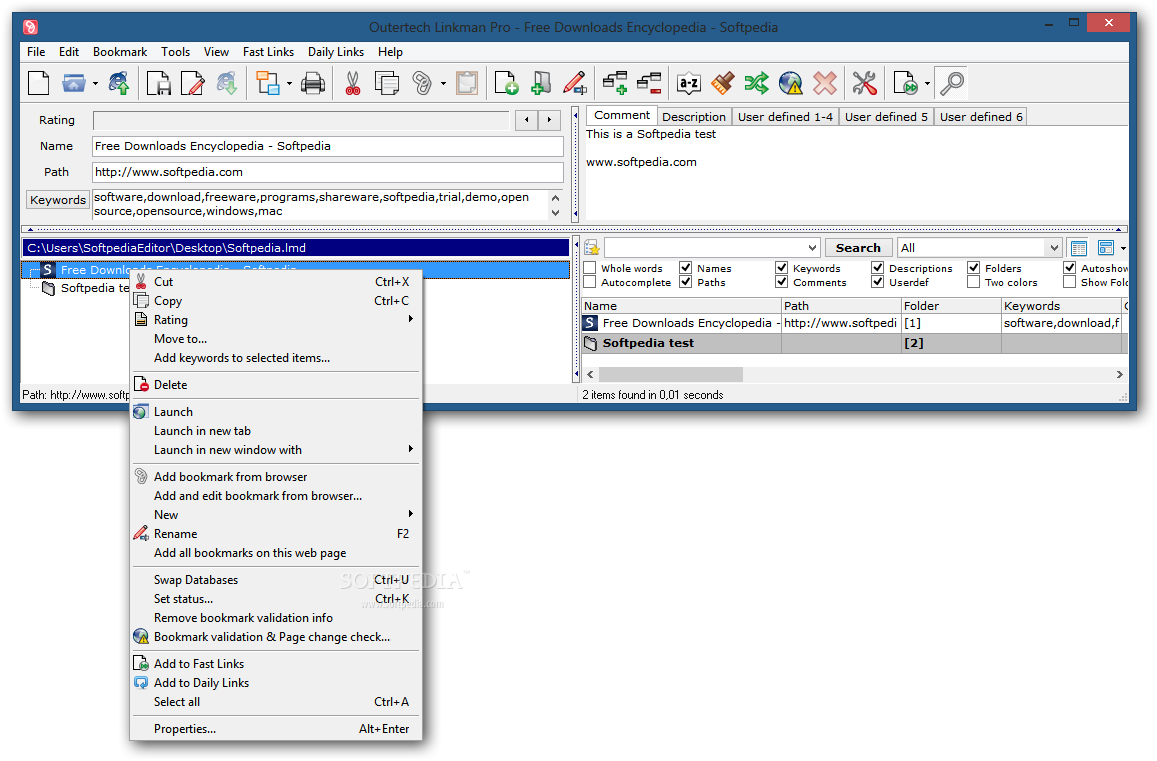
Task: Switch to User defined 1-4 tab
Action: click(785, 117)
